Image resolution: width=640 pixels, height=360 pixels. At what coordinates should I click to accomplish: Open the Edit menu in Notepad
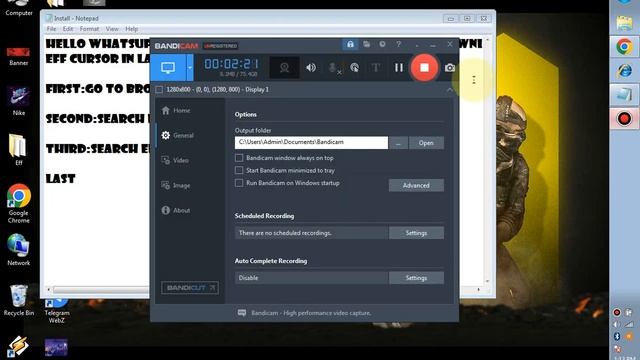(x=68, y=29)
